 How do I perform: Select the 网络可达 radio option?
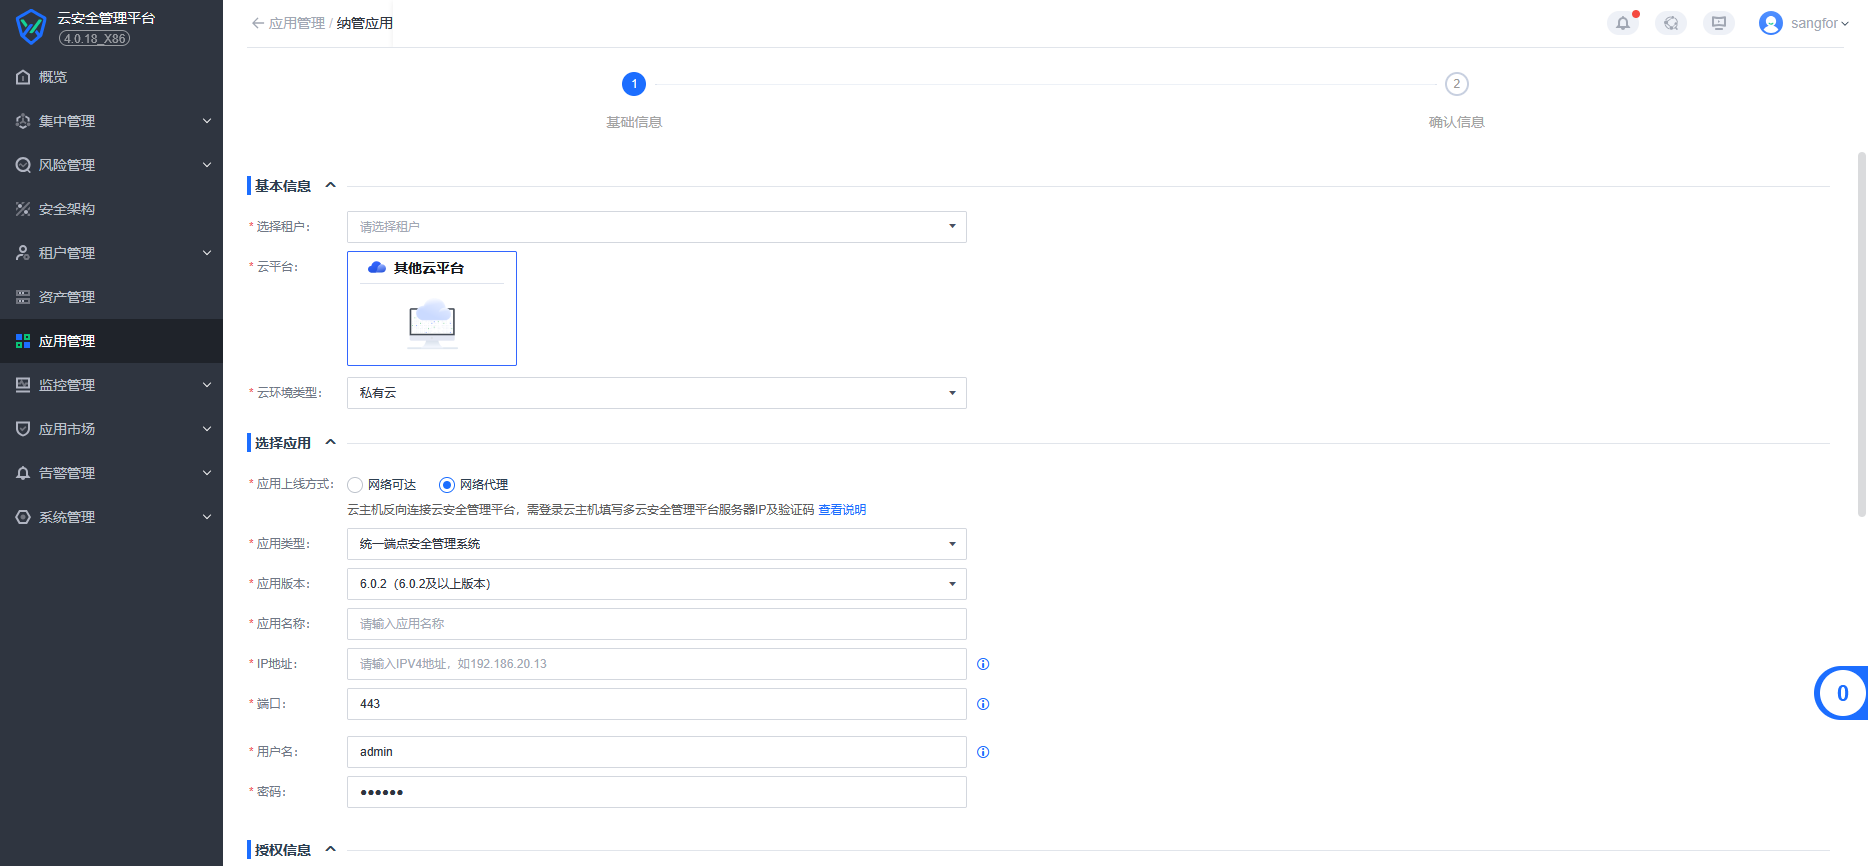coord(355,485)
